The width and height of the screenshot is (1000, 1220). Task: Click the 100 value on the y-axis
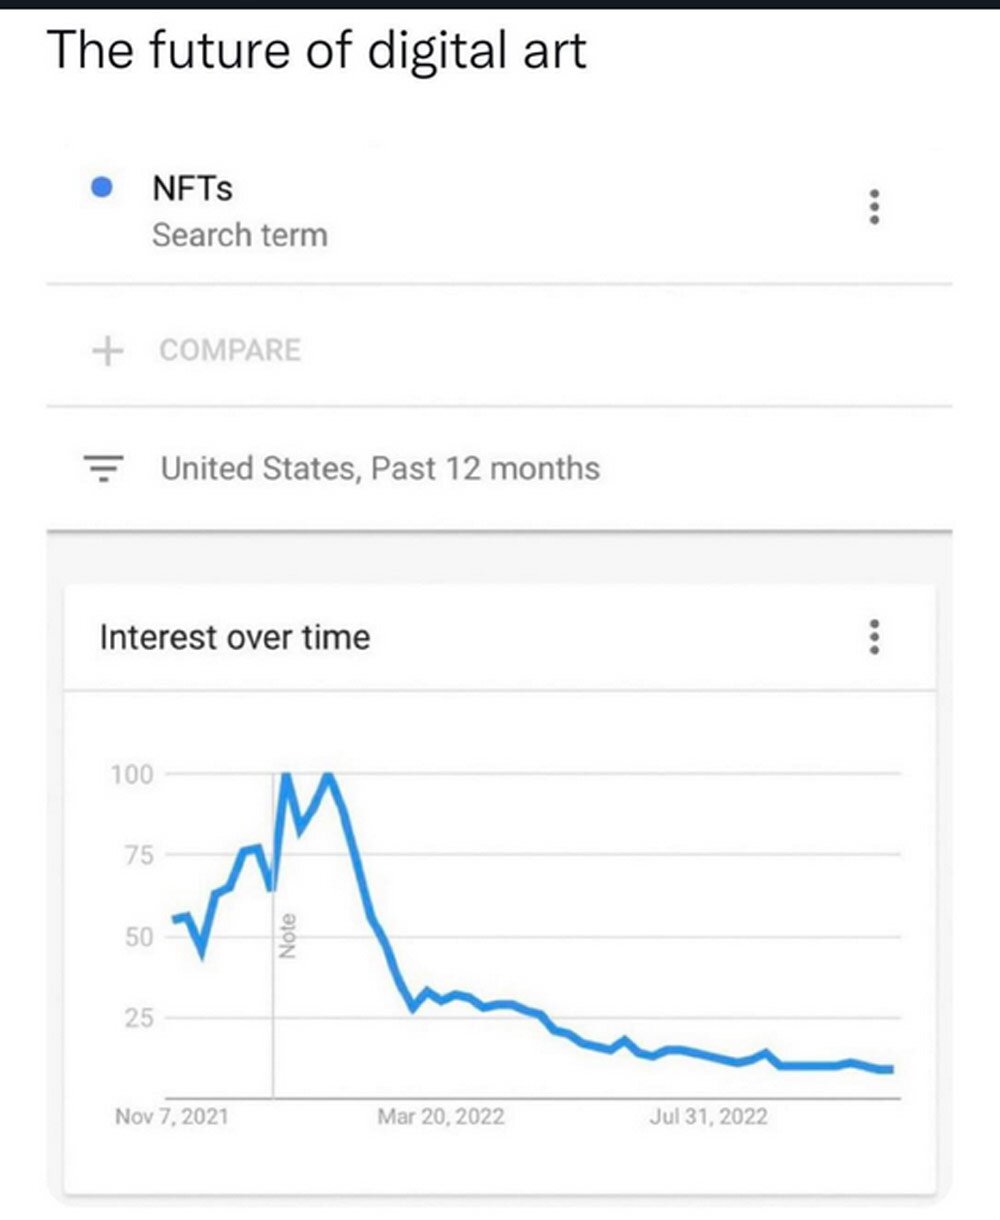click(x=132, y=774)
